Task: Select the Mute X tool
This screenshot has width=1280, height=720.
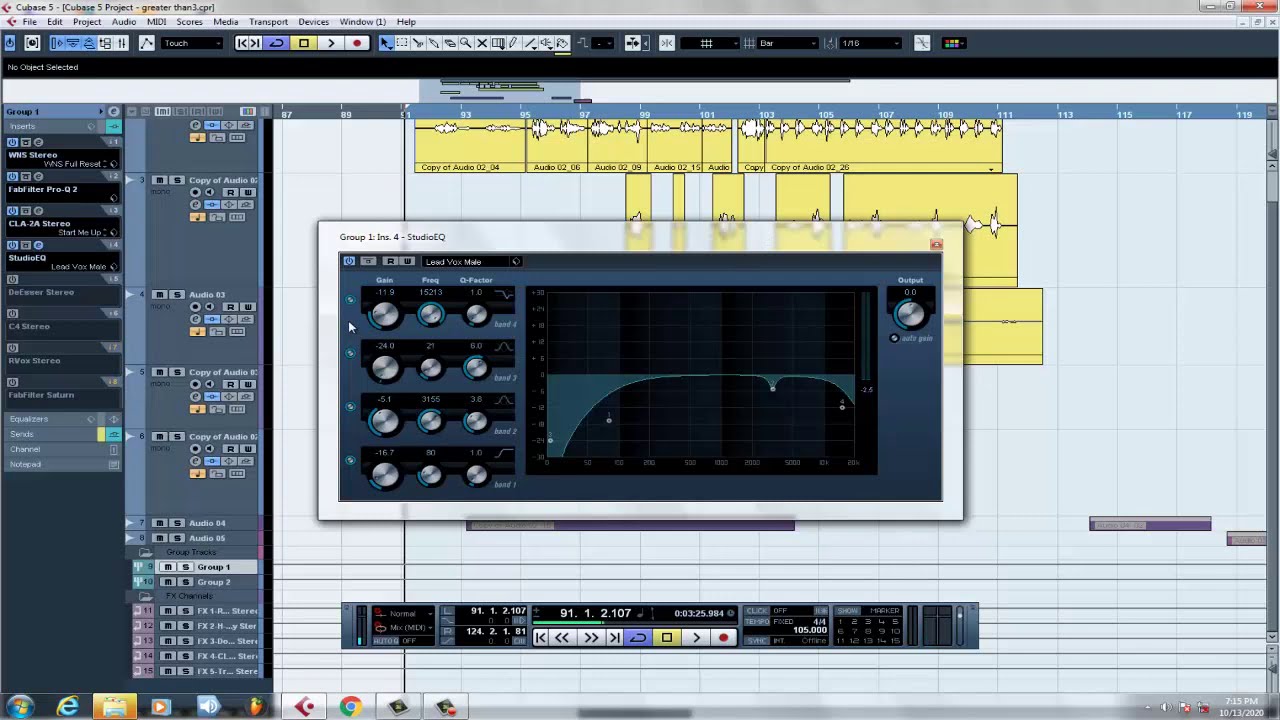Action: pyautogui.click(x=482, y=43)
